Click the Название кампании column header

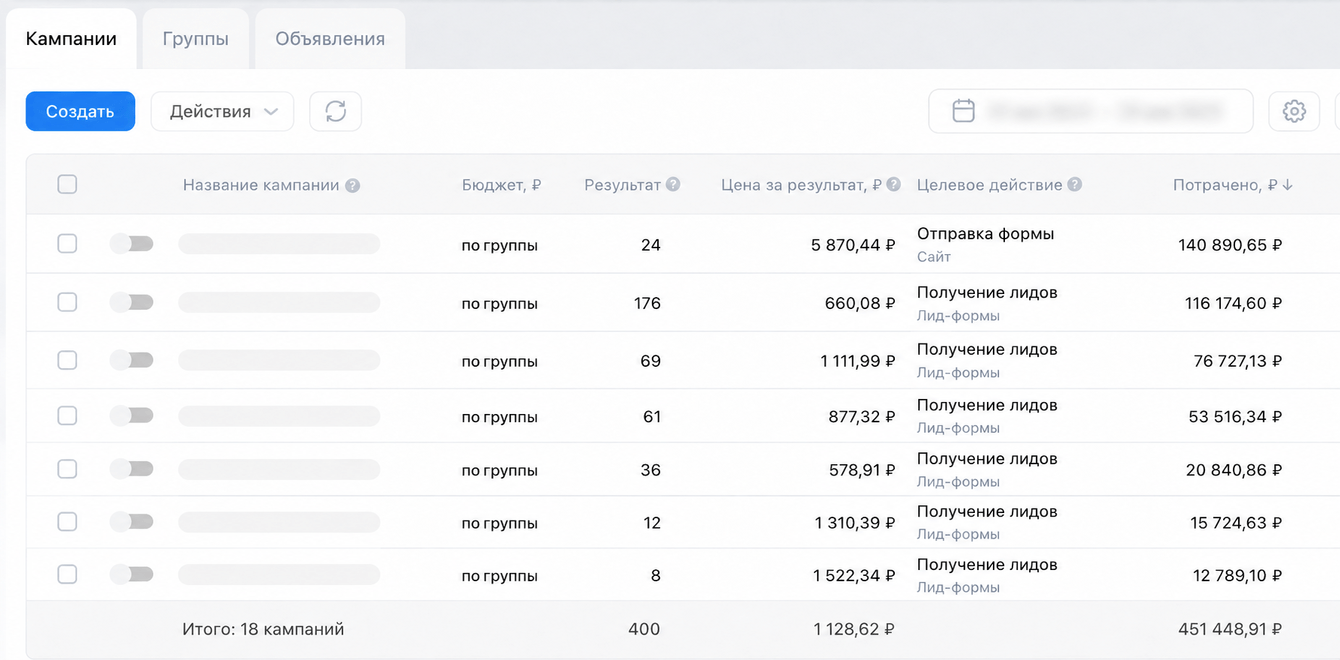(261, 185)
